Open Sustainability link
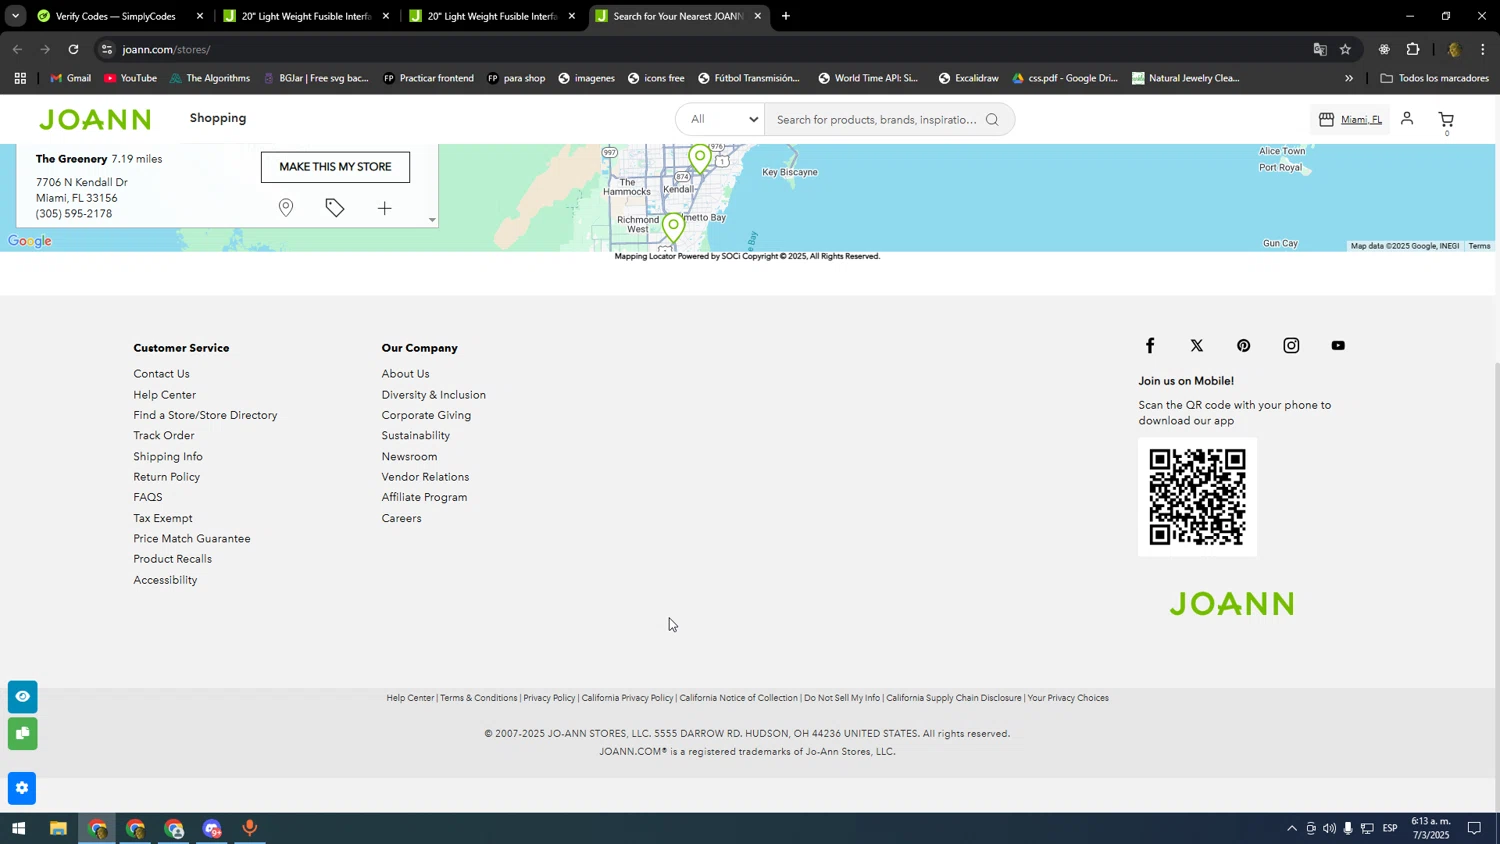This screenshot has width=1500, height=844. tap(415, 436)
